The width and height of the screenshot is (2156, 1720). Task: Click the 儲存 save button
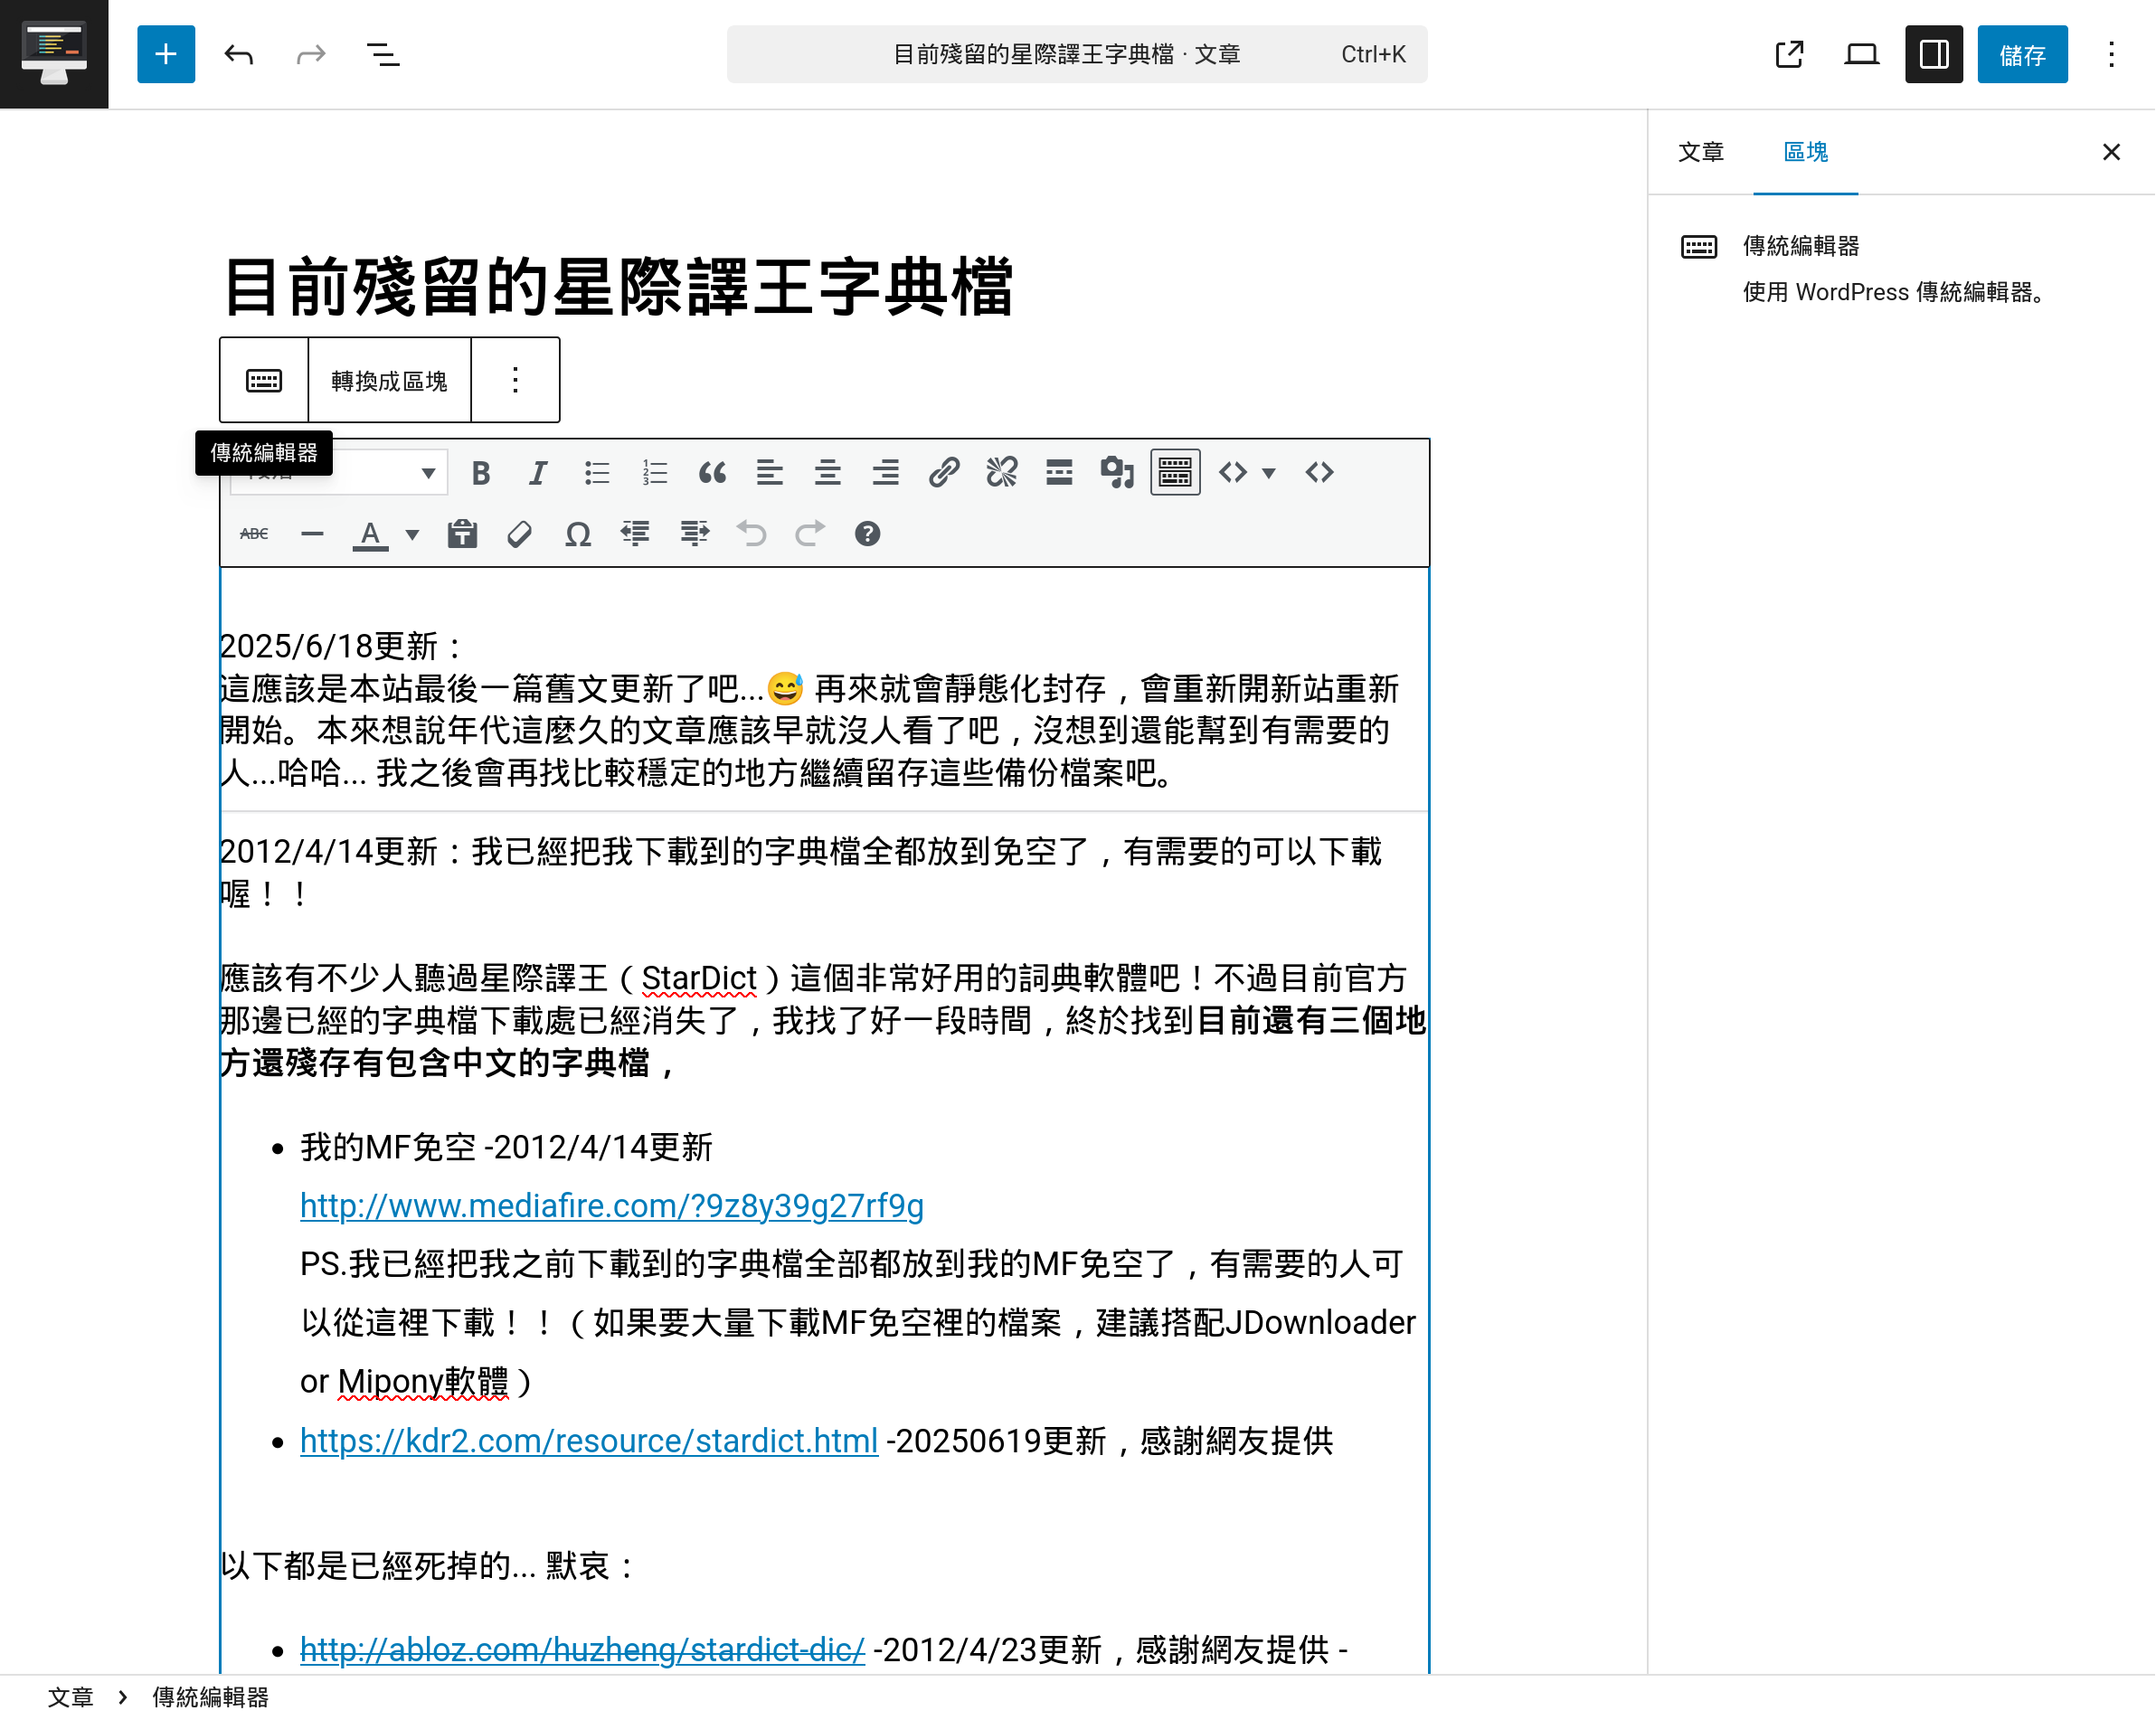tap(2022, 54)
